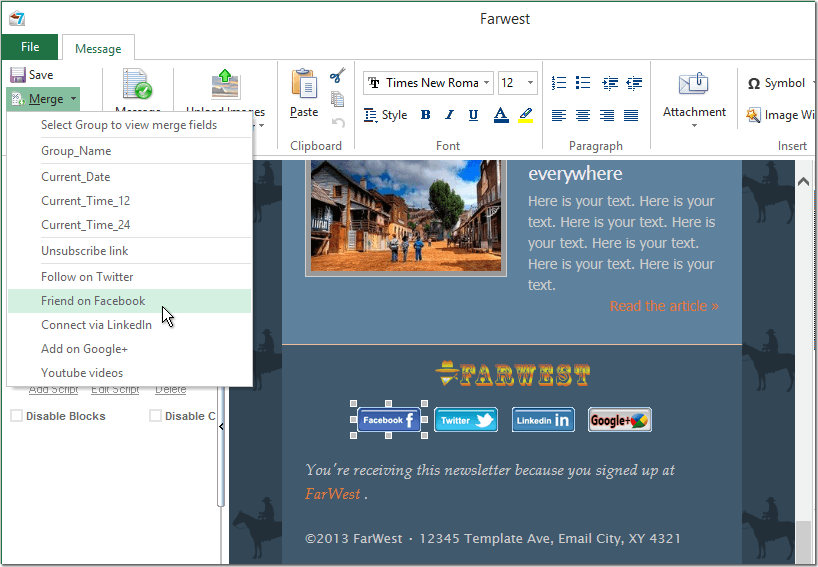Toggle the second Disable checkbox
Viewport: 818px width, 567px height.
pos(155,416)
